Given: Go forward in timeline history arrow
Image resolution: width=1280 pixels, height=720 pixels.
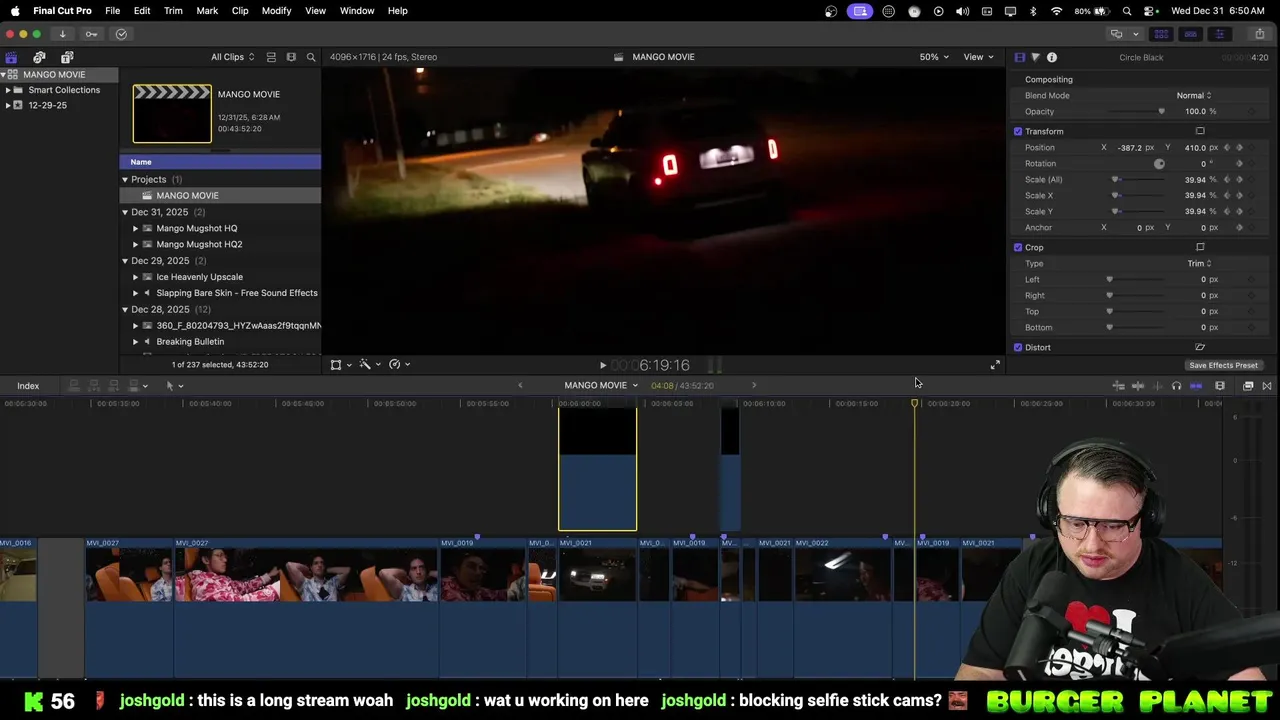Looking at the screenshot, I should click(754, 386).
